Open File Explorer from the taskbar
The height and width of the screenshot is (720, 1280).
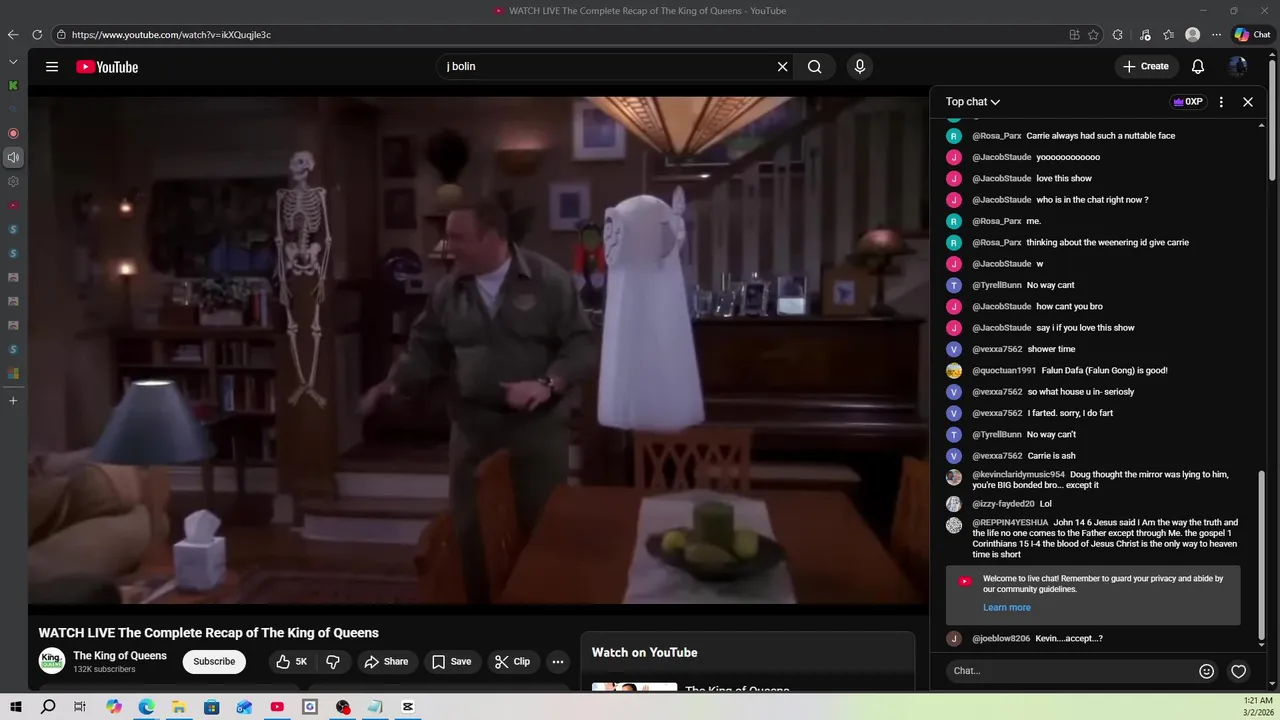click(179, 707)
